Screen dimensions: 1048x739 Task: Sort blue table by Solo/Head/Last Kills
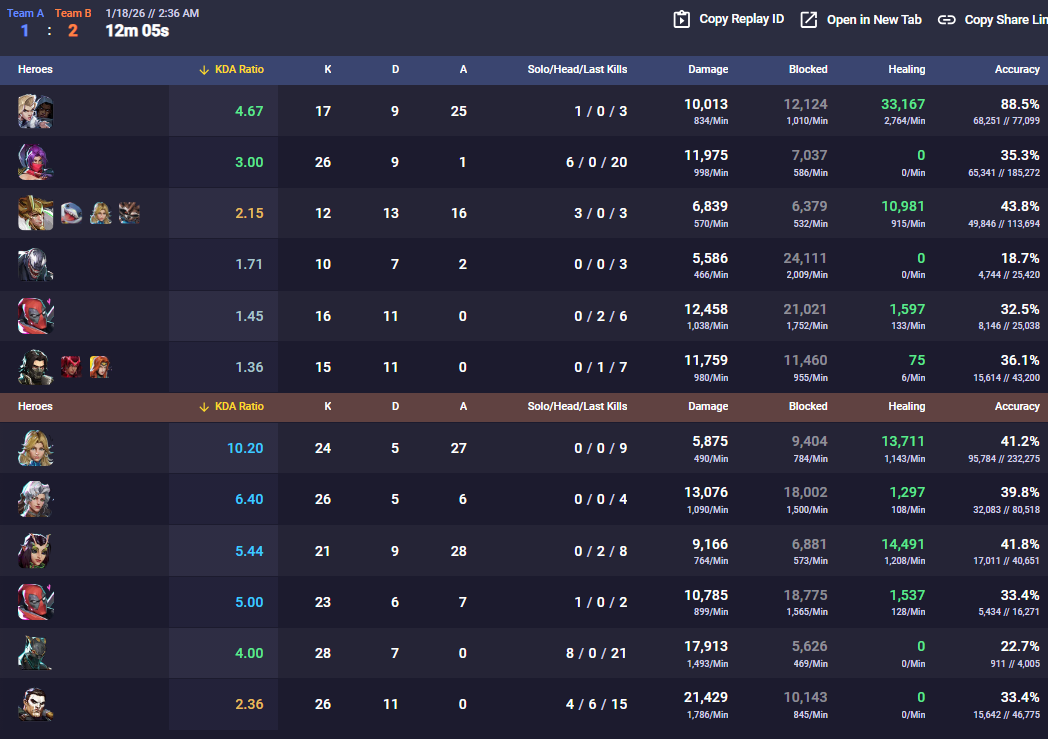click(577, 69)
